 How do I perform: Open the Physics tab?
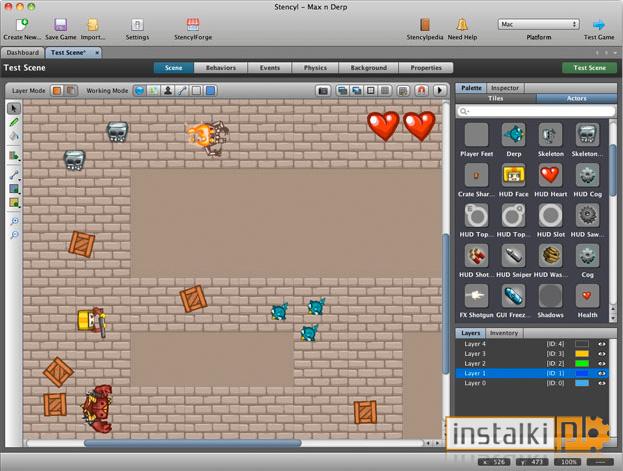315,68
